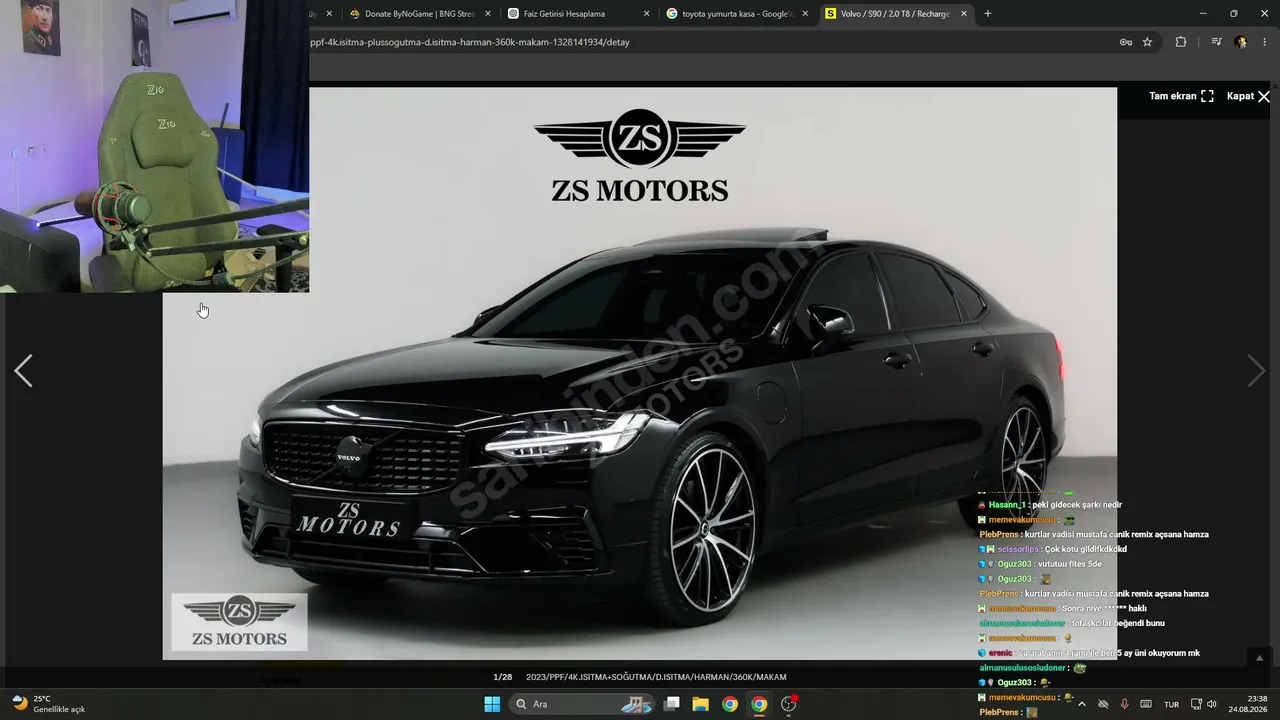Switch keyboard language via TUR indicator
The height and width of the screenshot is (720, 1280).
[1171, 704]
